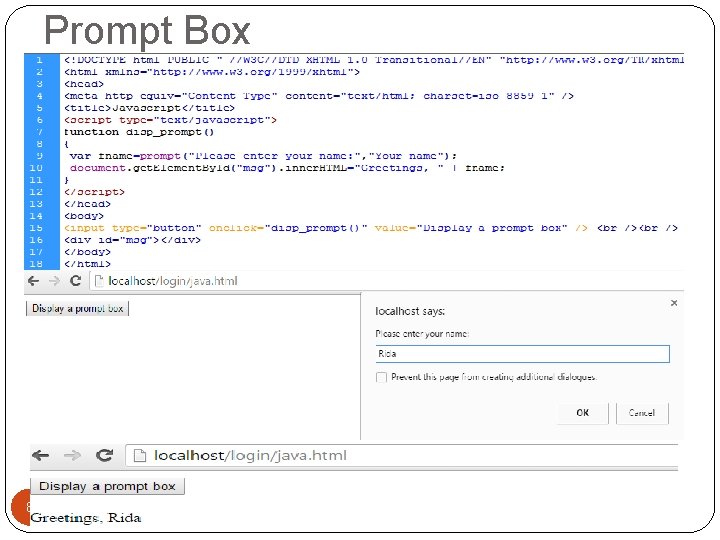Click the document.getElementById code line
The width and height of the screenshot is (720, 540).
point(287,168)
